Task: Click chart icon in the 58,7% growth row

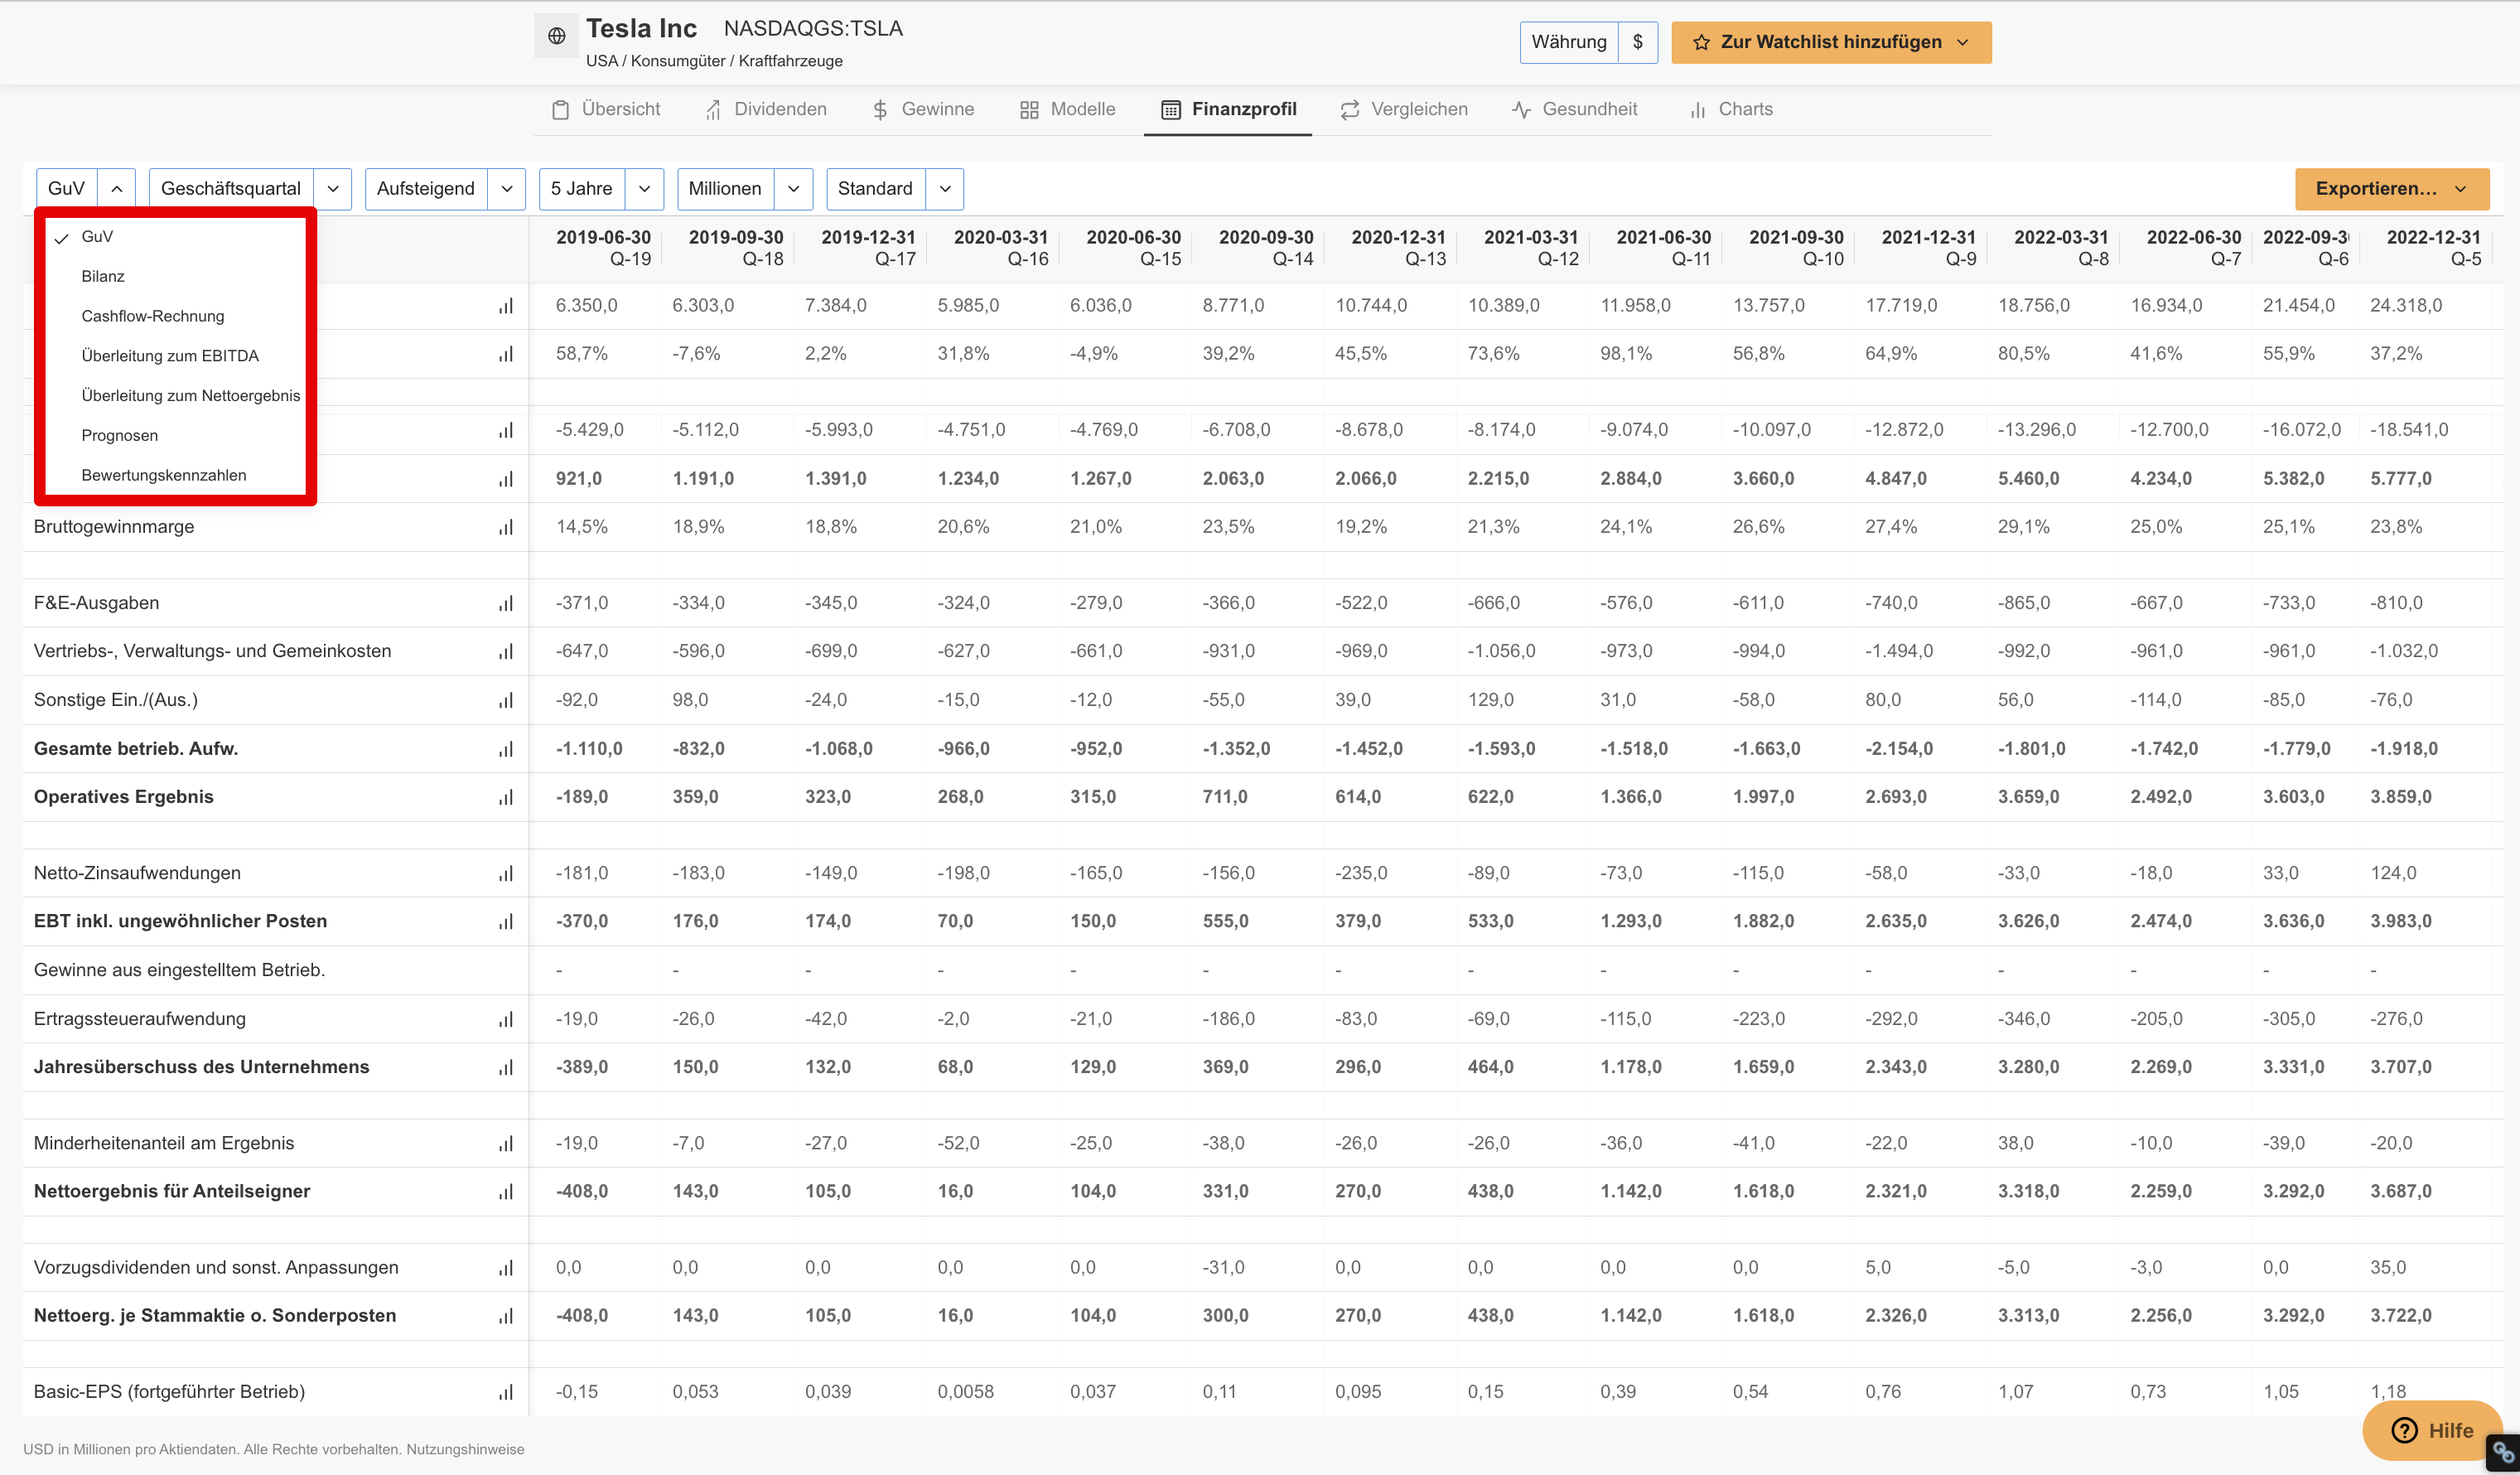Action: 506,354
